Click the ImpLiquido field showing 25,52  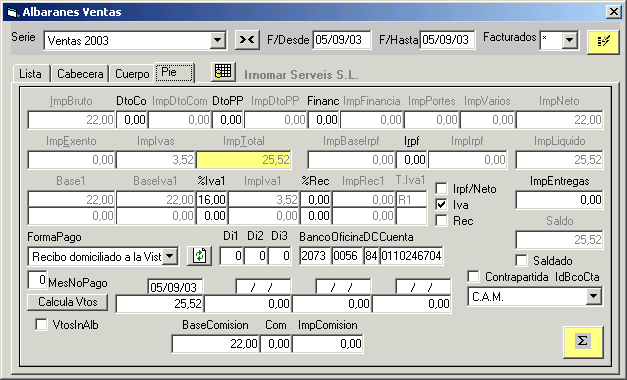(559, 160)
